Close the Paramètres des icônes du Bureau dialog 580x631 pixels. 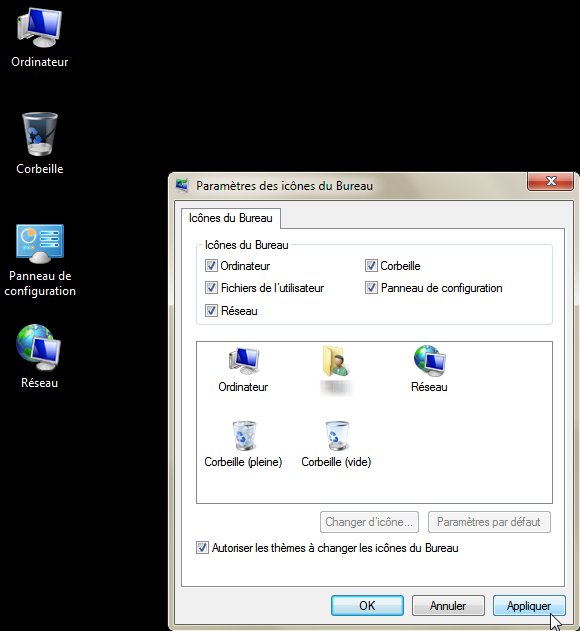click(x=550, y=181)
